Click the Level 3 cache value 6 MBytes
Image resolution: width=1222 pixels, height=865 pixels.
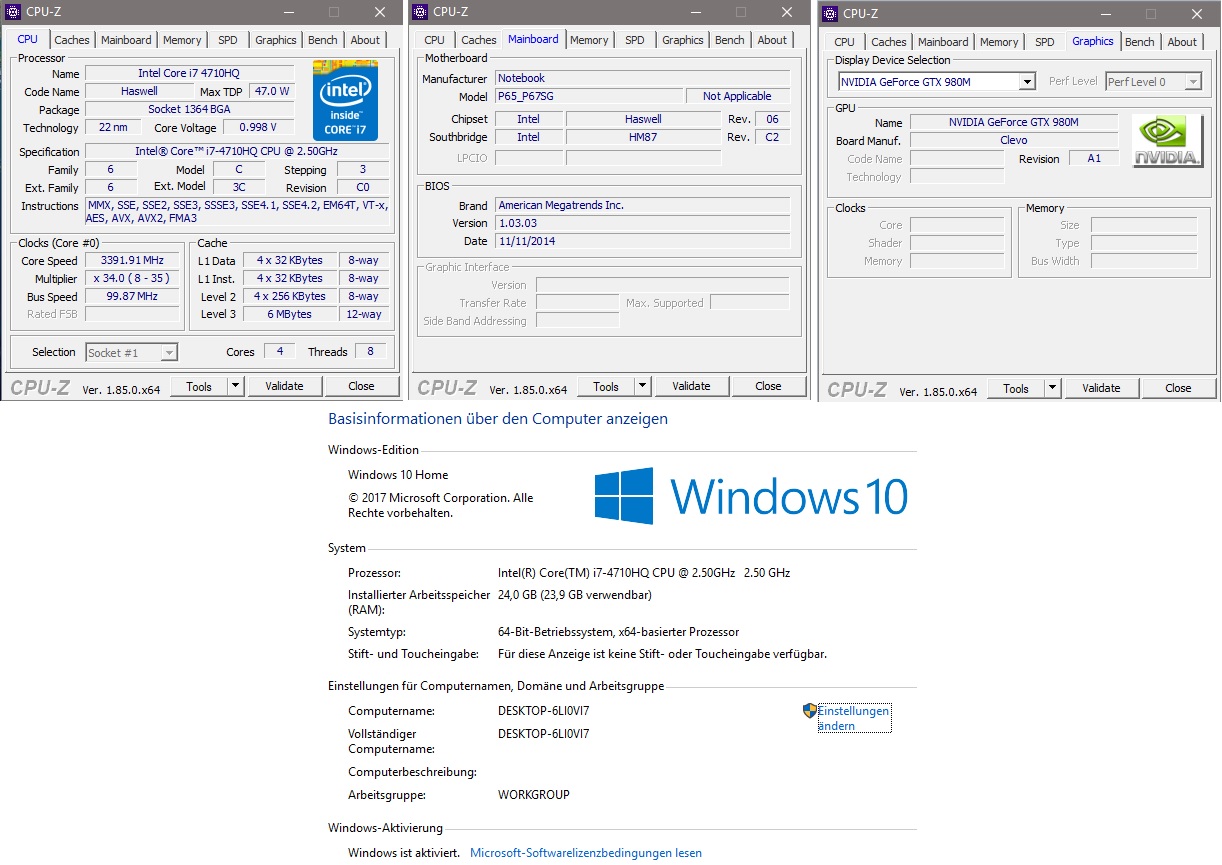tap(290, 314)
